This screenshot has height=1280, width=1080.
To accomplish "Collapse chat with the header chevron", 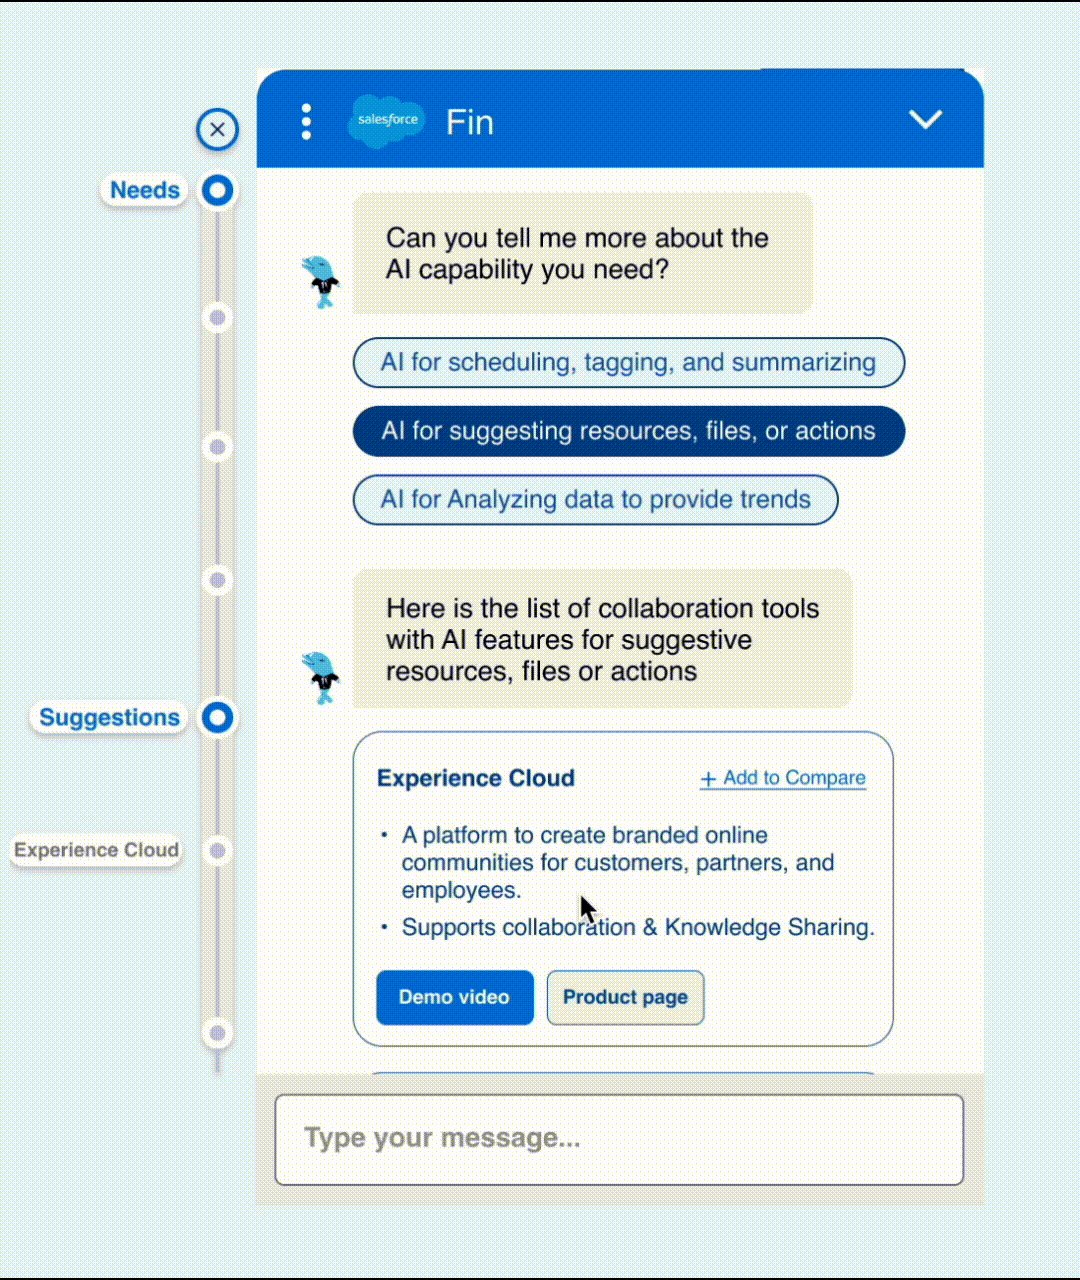I will click(x=925, y=119).
